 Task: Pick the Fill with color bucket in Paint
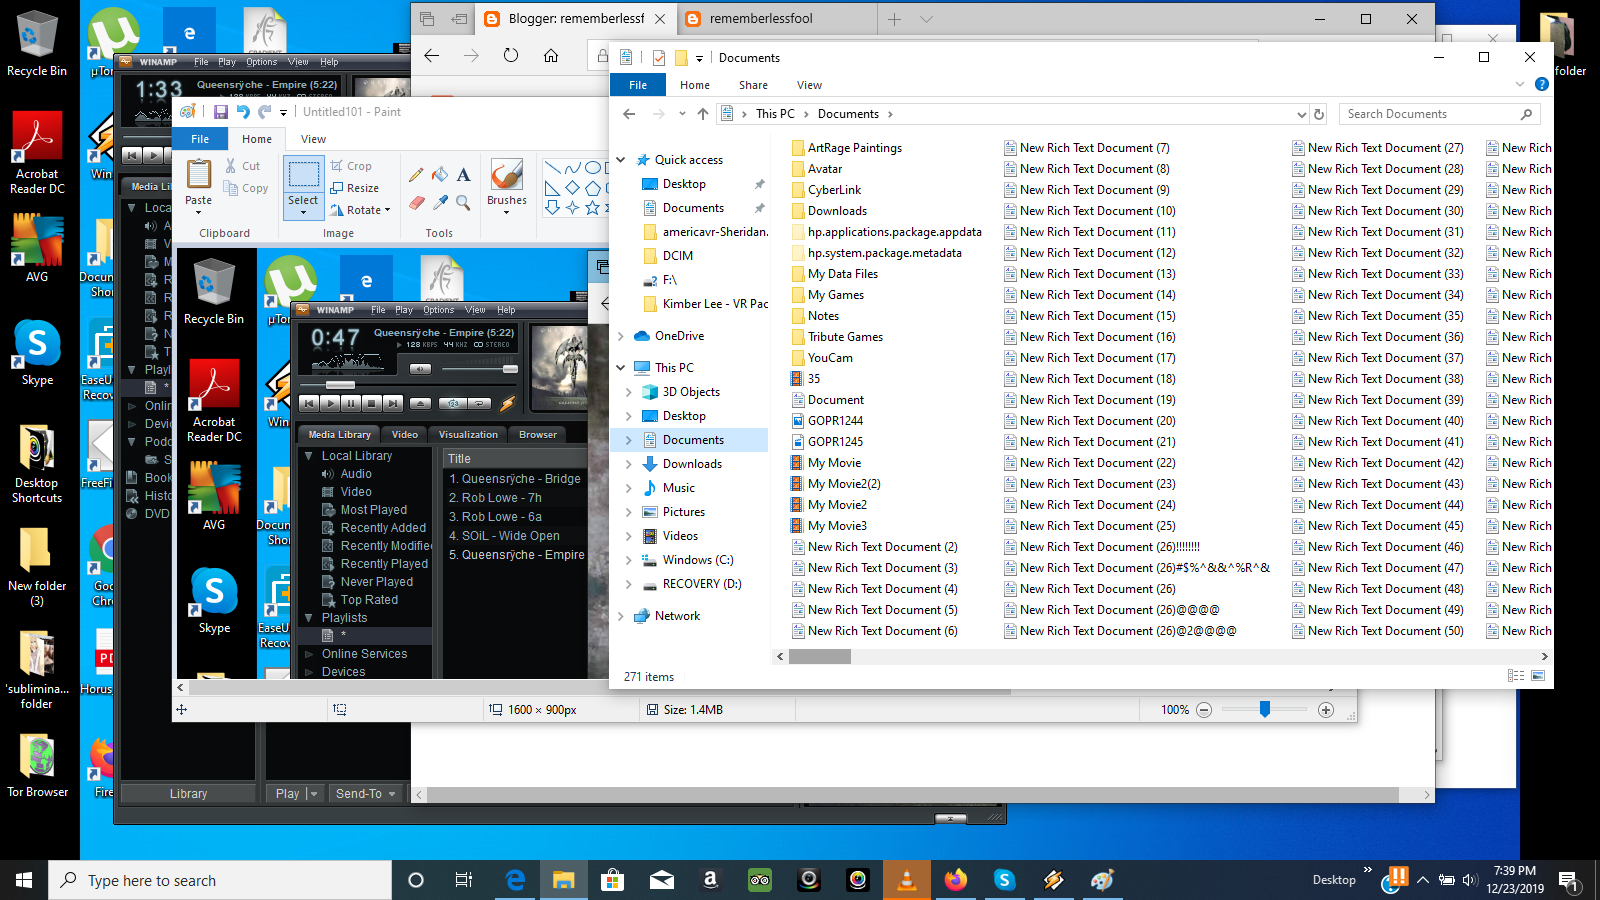[440, 175]
